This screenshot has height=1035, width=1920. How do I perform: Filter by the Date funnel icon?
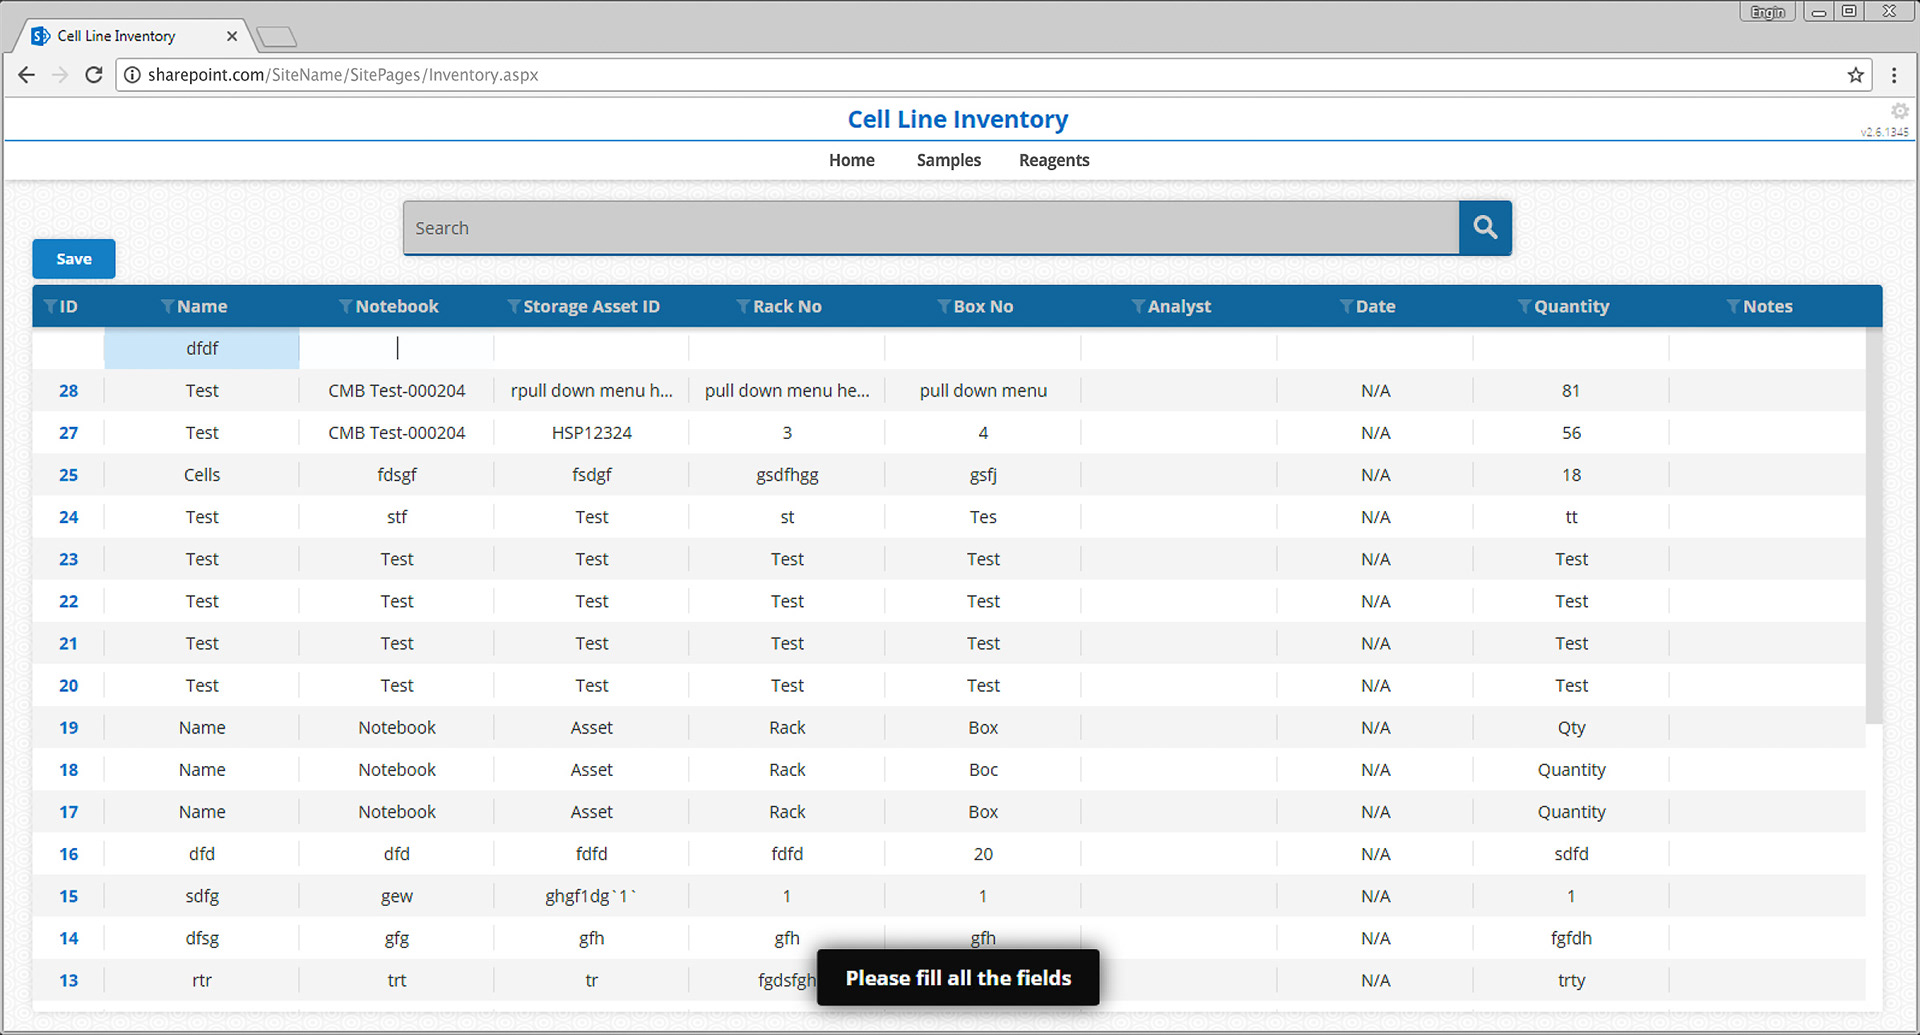pyautogui.click(x=1346, y=307)
